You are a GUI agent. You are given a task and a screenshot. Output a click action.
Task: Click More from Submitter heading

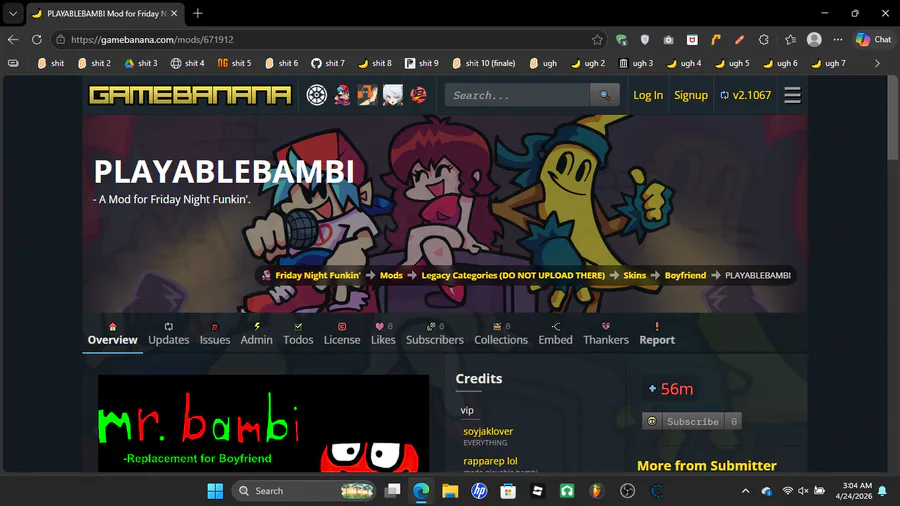(707, 465)
